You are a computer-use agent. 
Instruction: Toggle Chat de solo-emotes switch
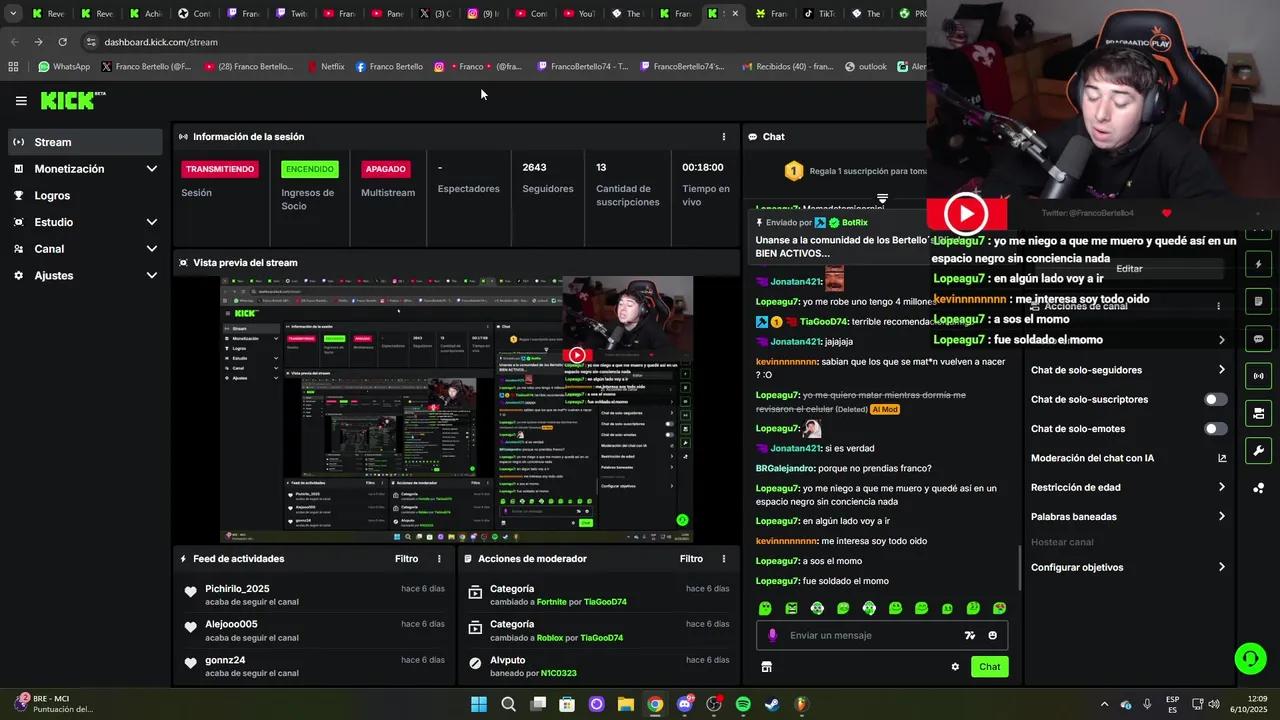pyautogui.click(x=1215, y=429)
